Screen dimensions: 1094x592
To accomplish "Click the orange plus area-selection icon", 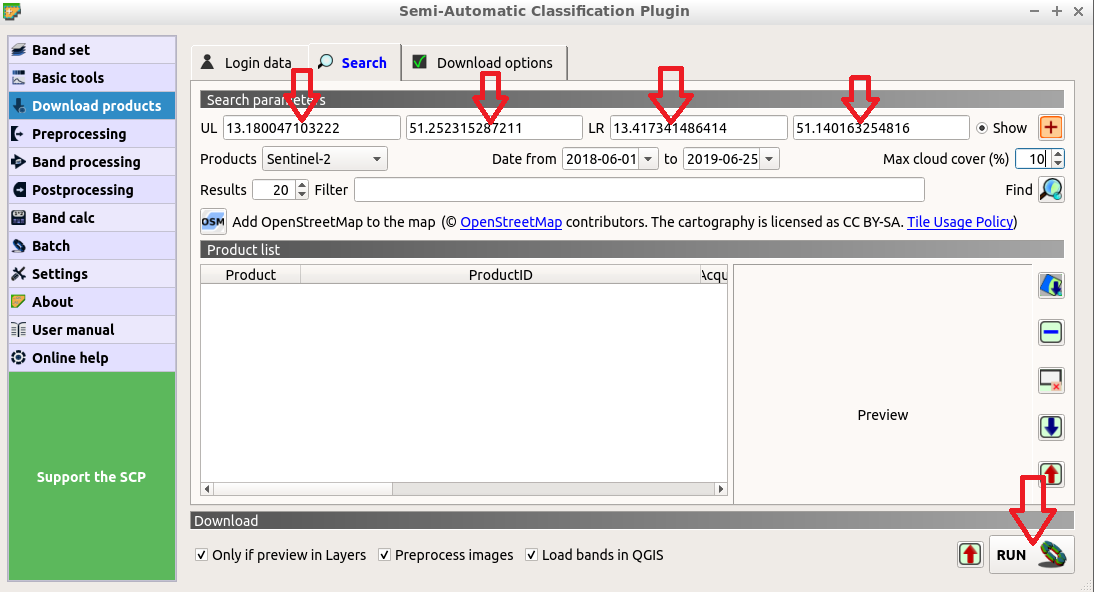I will click(1050, 128).
